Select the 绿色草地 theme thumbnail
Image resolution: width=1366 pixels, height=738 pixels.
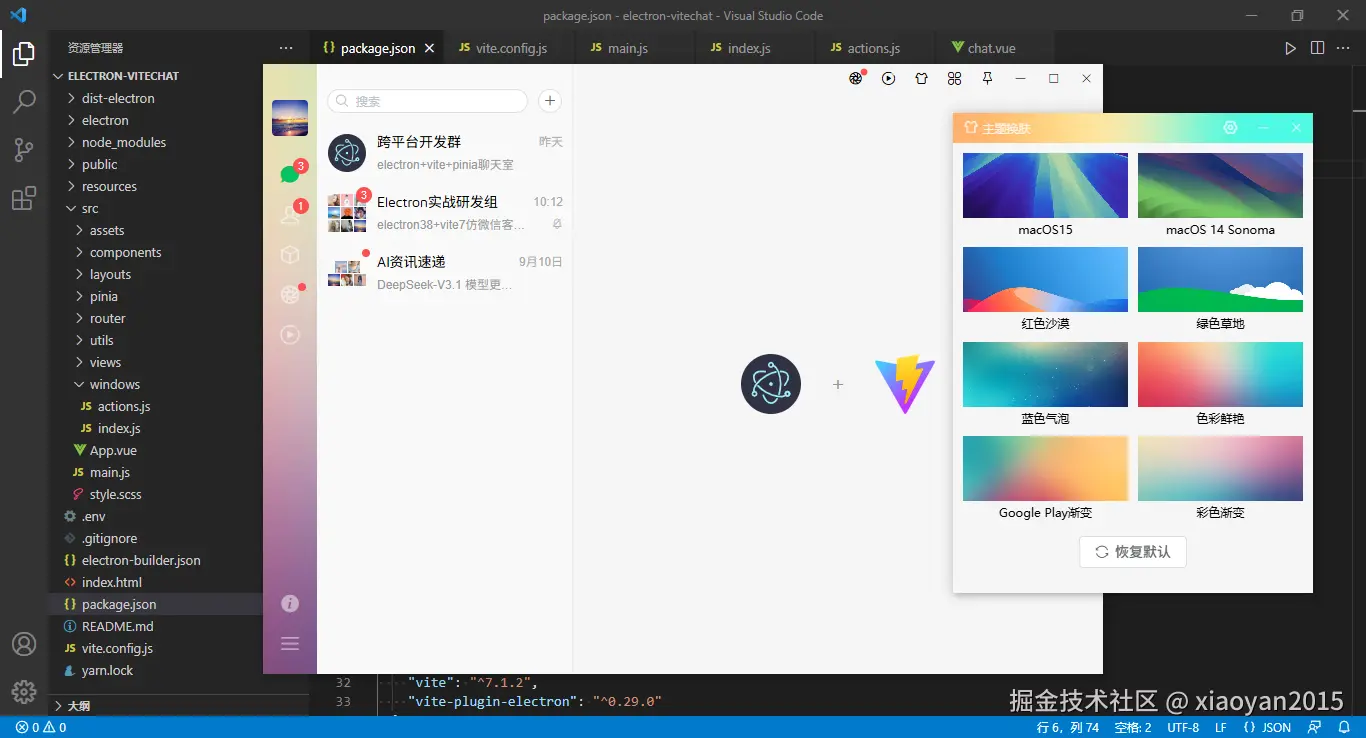coord(1219,279)
